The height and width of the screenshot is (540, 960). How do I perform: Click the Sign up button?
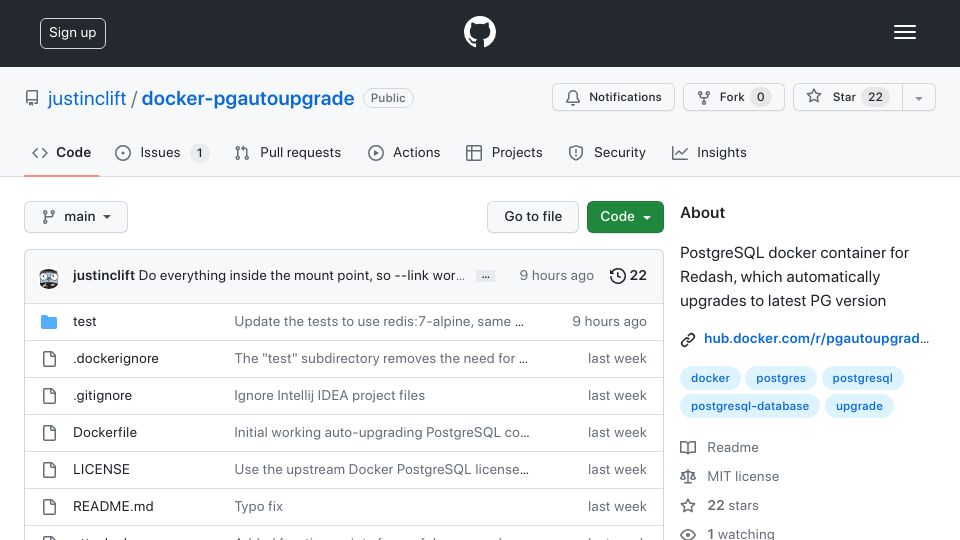pyautogui.click(x=73, y=33)
